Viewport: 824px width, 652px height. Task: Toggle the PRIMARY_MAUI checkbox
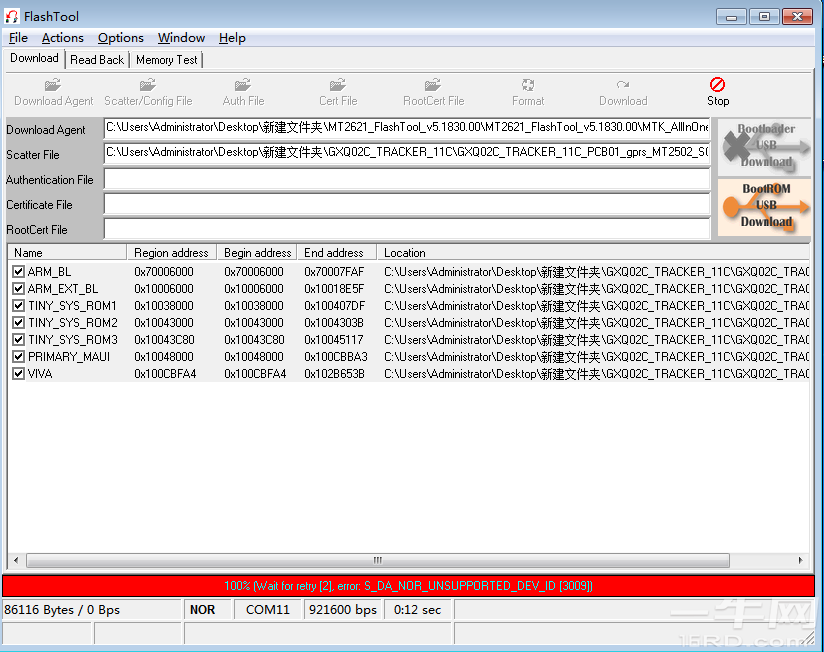point(18,357)
